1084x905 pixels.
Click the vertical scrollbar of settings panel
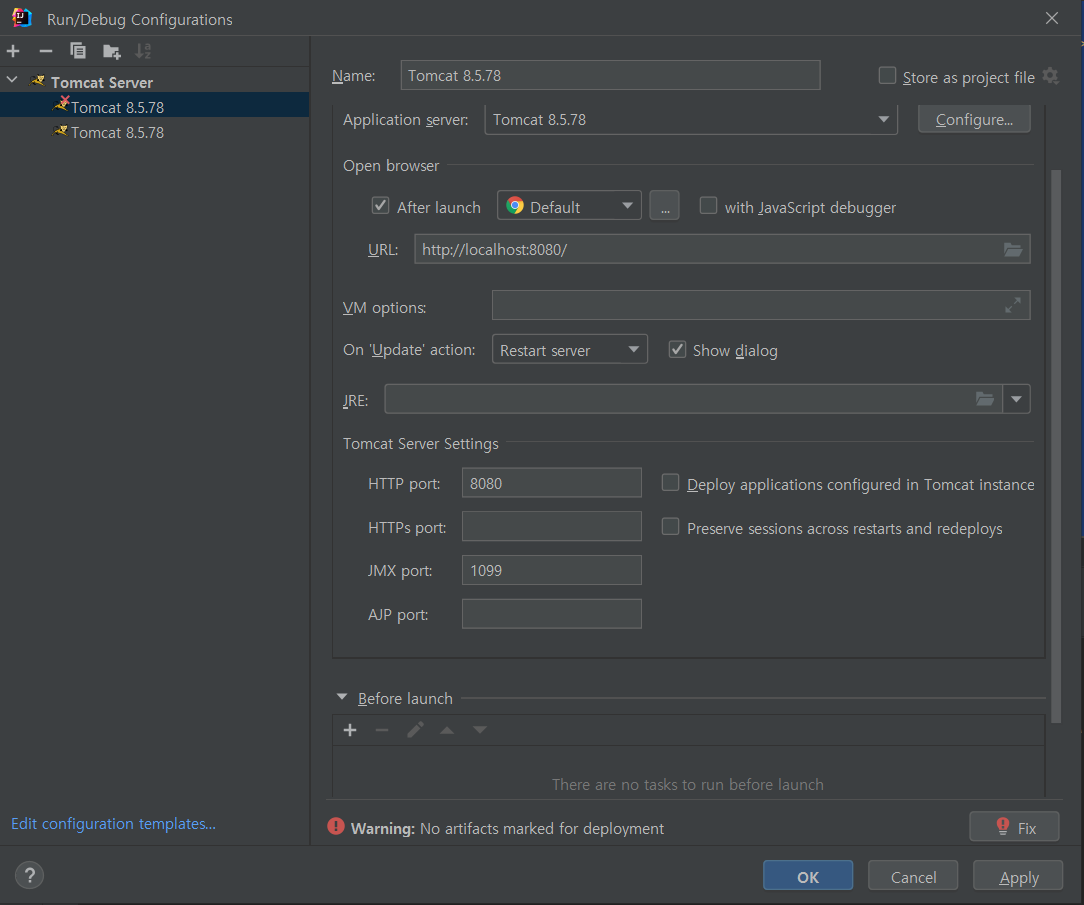1056,446
